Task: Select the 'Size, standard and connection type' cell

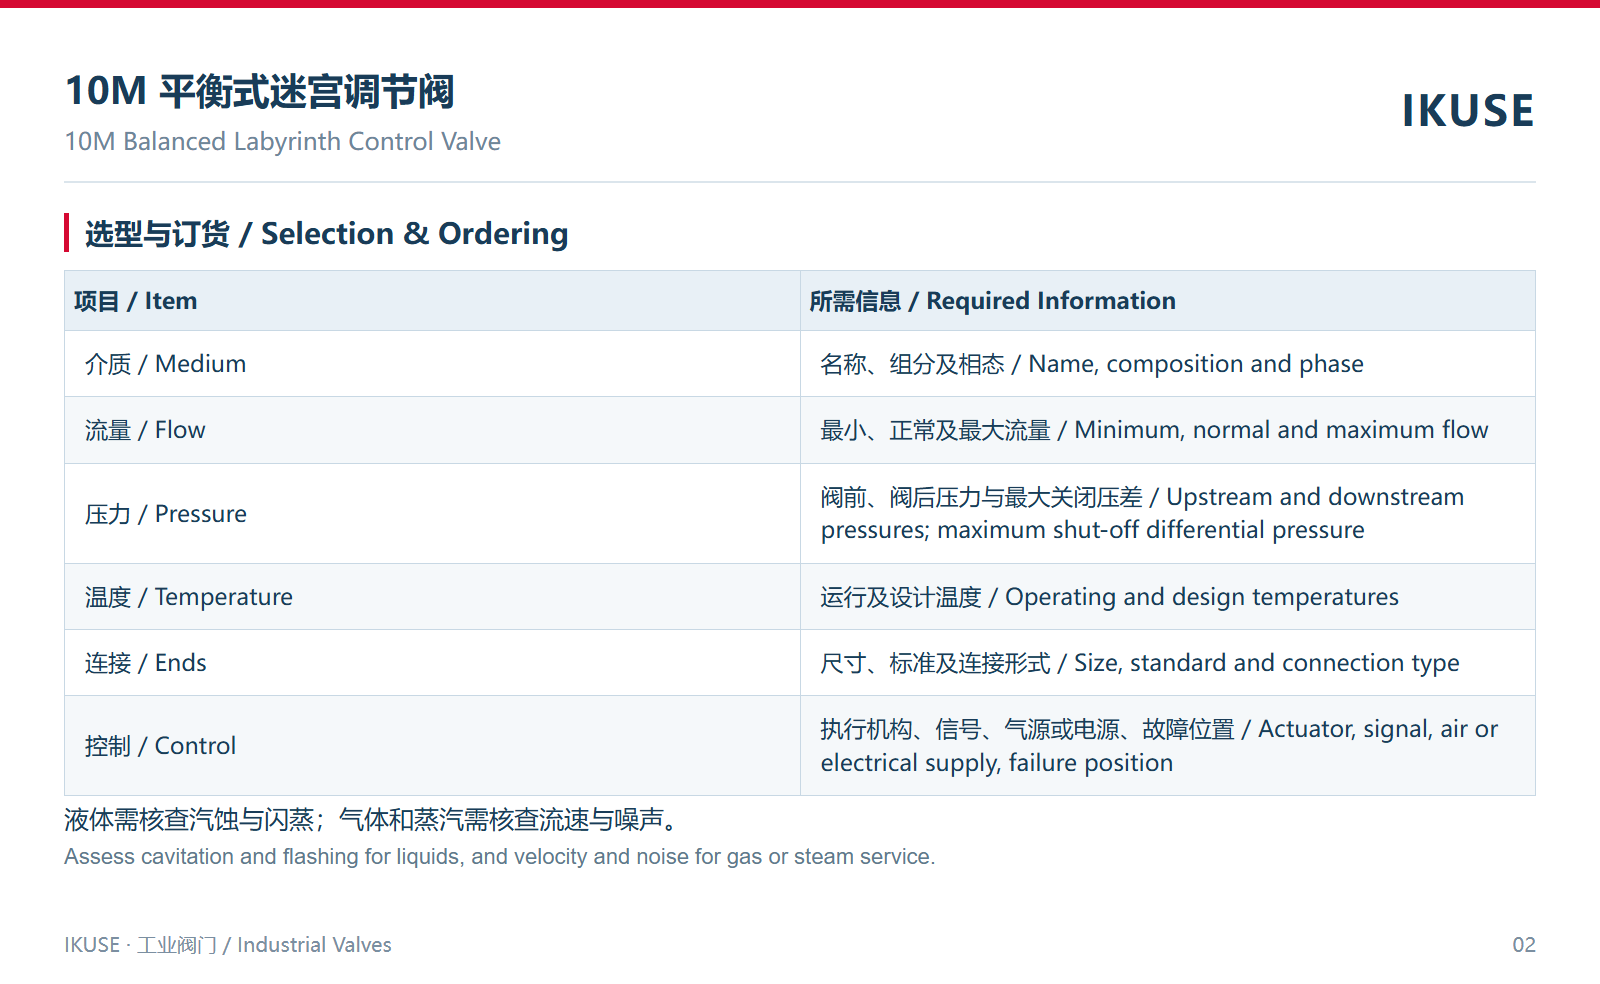Action: (x=1168, y=663)
